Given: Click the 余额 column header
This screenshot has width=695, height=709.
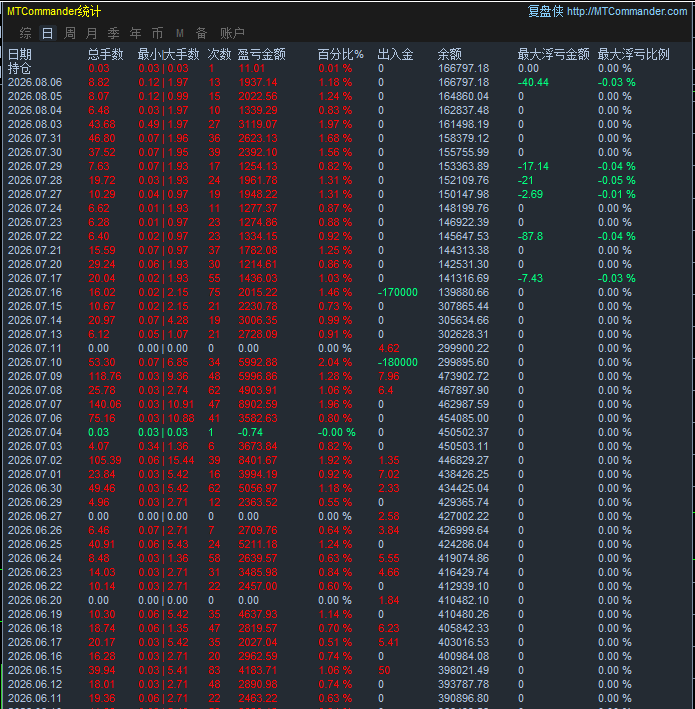Looking at the screenshot, I should point(449,55).
